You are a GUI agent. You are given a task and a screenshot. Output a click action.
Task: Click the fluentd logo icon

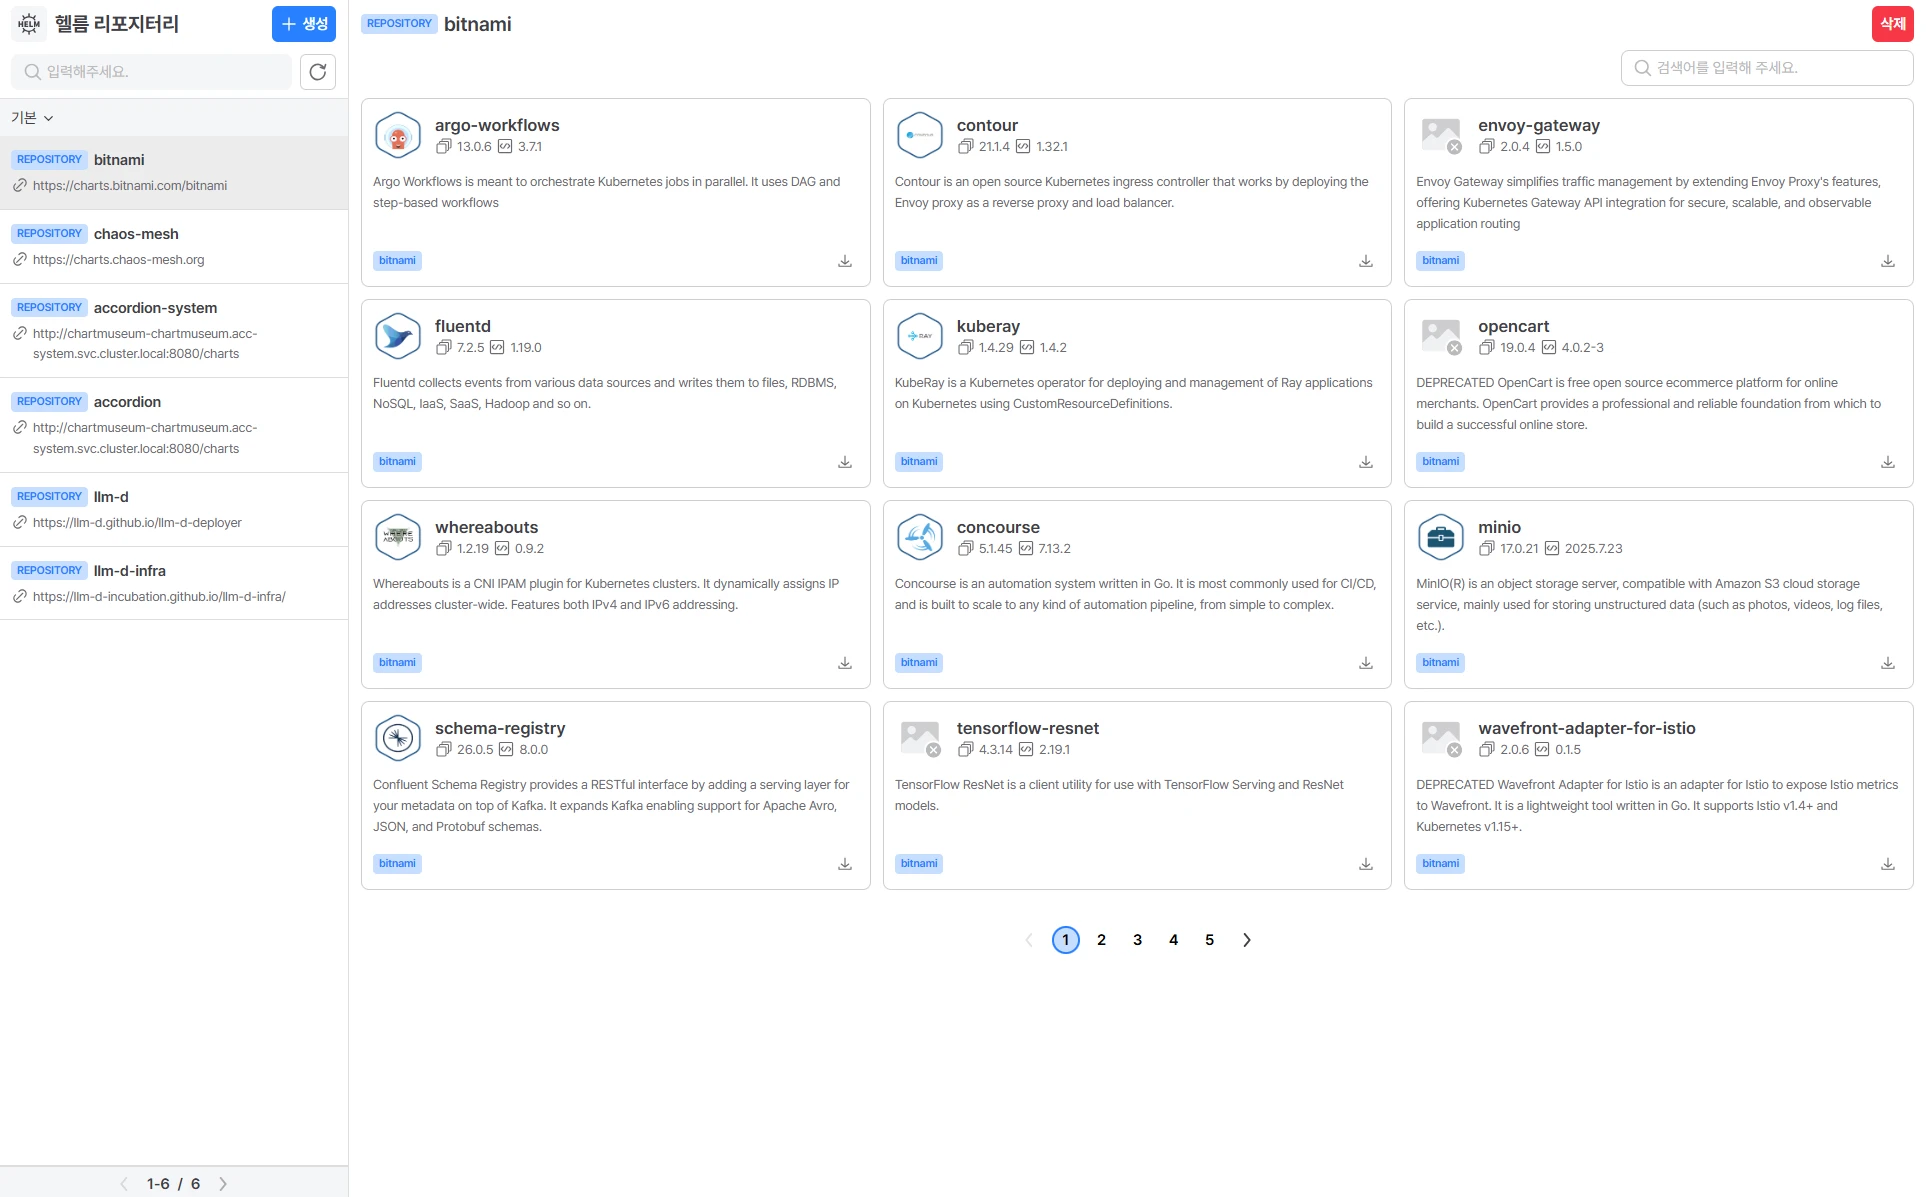click(398, 336)
